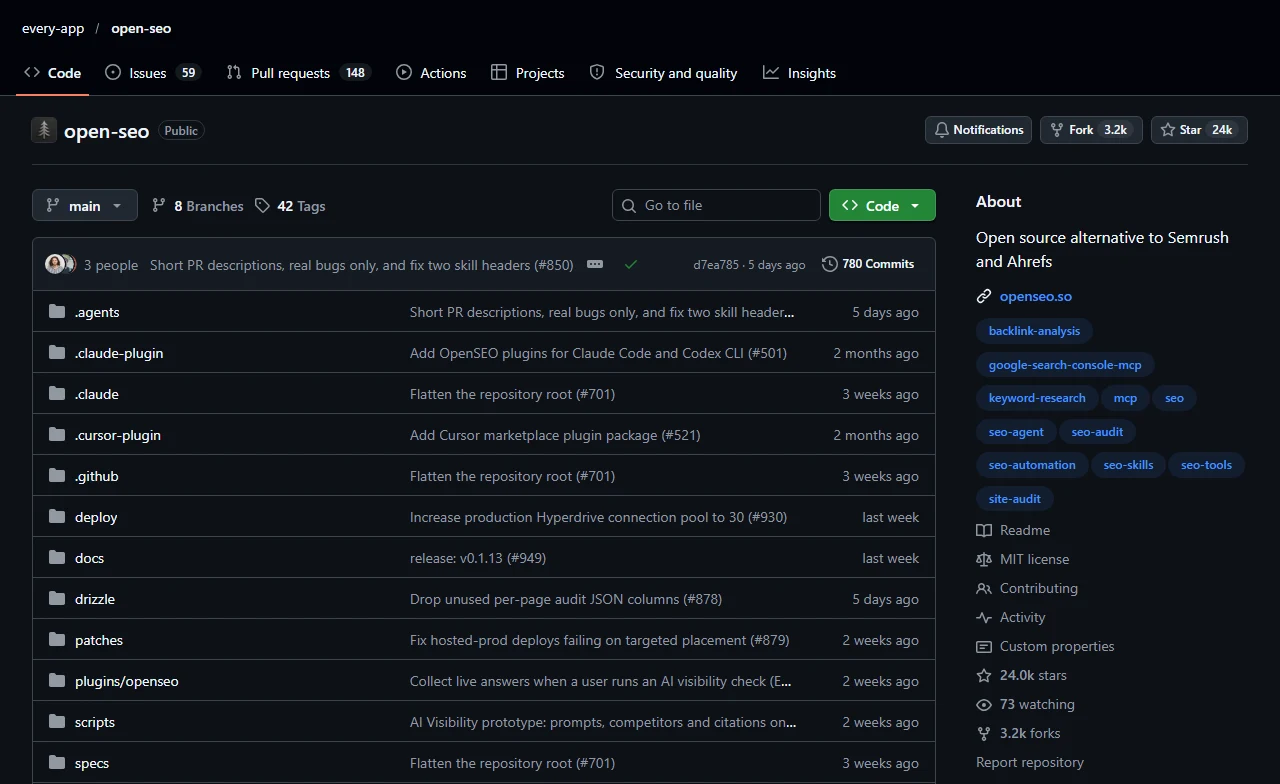1280x784 pixels.
Task: Click the folder icon for the deploy row
Action: pos(57,517)
